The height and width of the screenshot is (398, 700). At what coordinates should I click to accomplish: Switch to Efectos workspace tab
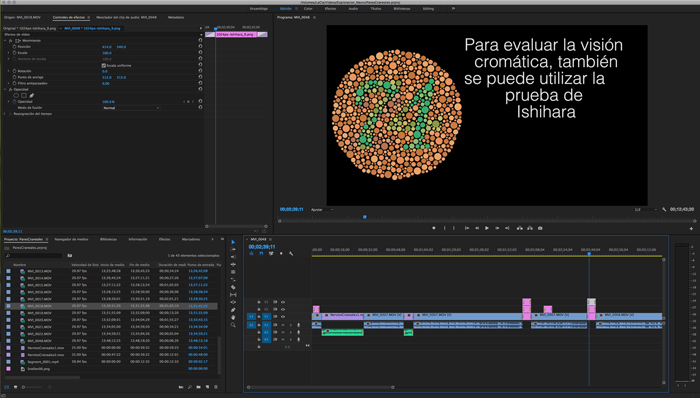[330, 8]
